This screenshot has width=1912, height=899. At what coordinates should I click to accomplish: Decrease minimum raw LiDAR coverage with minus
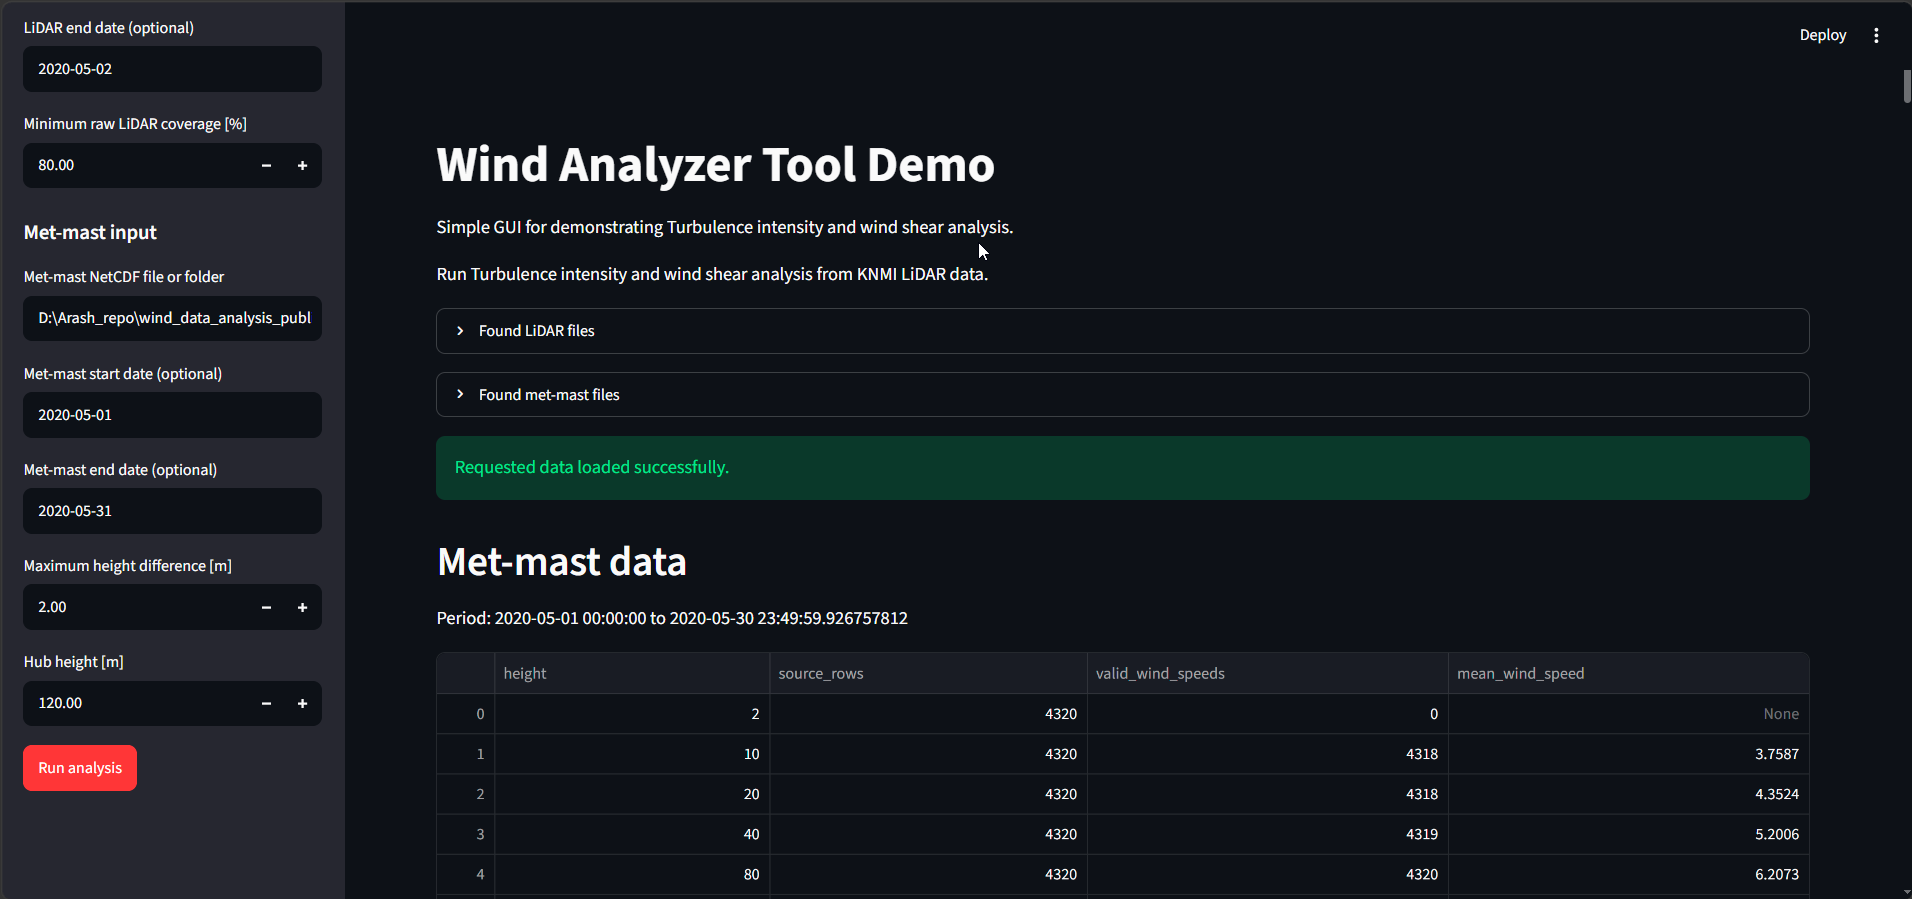pyautogui.click(x=266, y=166)
